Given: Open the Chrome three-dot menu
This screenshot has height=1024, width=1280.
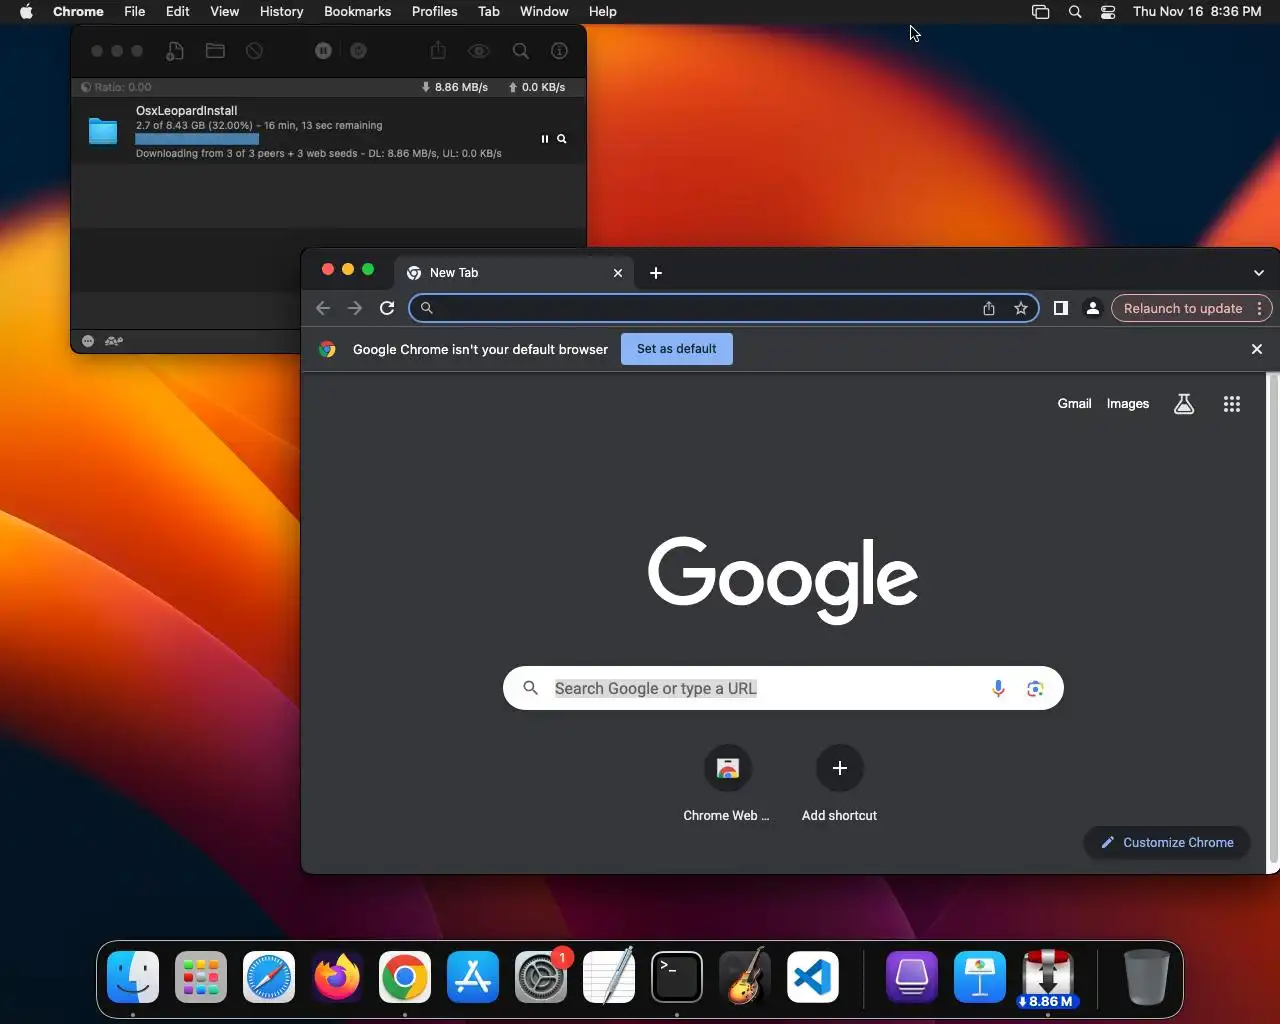Looking at the screenshot, I should pyautogui.click(x=1260, y=308).
